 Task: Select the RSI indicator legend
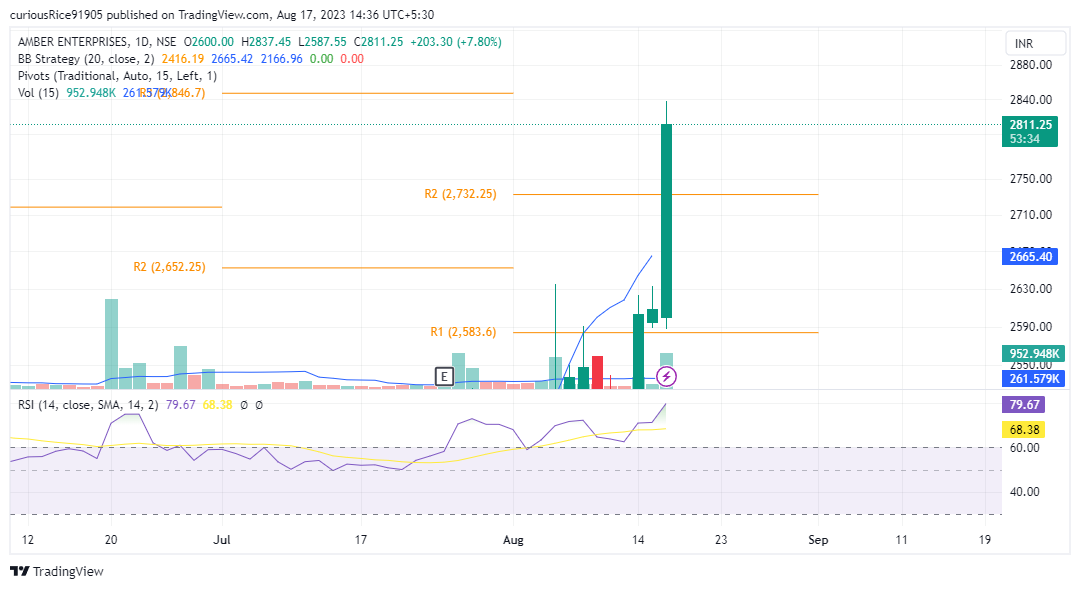tap(88, 405)
